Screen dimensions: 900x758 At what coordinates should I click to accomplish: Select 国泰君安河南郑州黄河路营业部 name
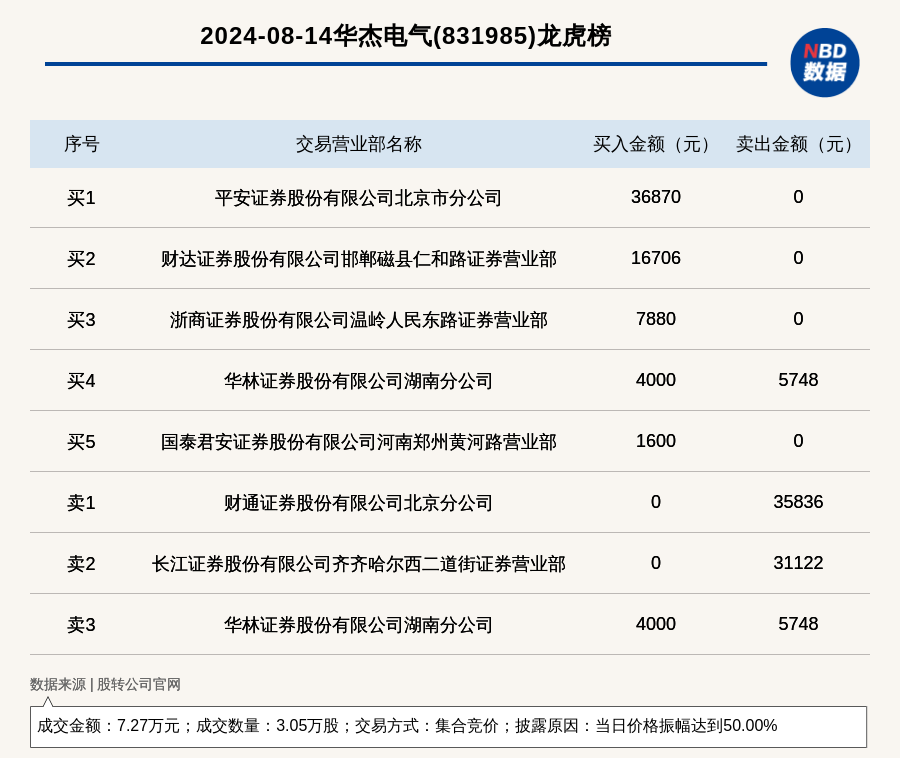[x=358, y=442]
